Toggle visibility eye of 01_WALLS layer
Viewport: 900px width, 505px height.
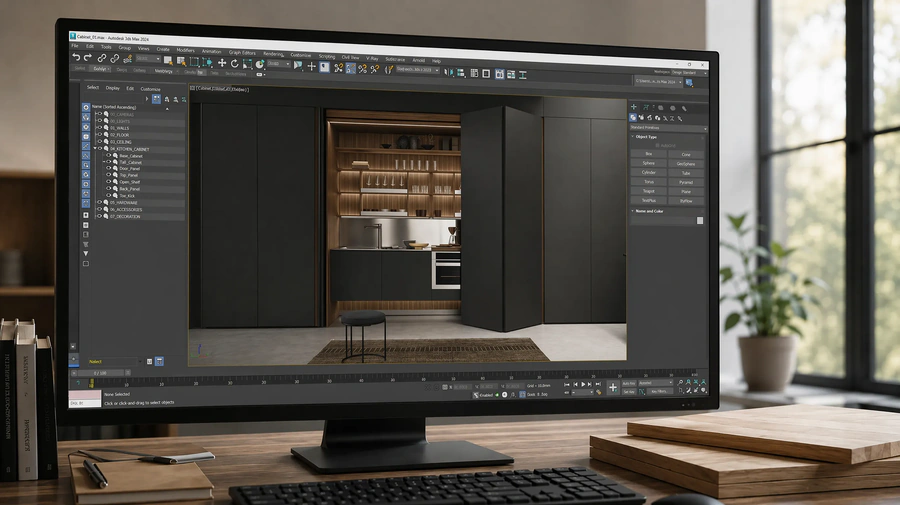click(100, 128)
